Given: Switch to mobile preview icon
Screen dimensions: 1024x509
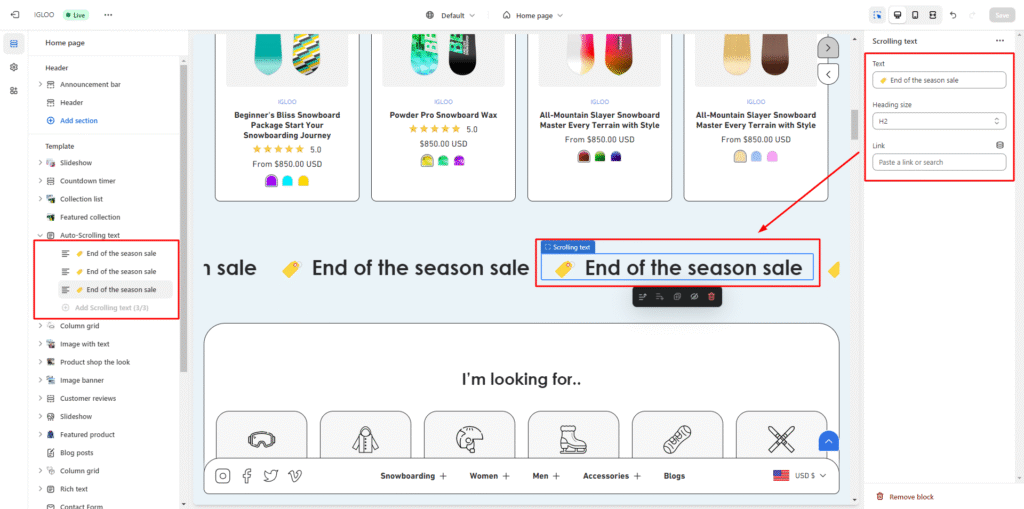Looking at the screenshot, I should pos(914,15).
